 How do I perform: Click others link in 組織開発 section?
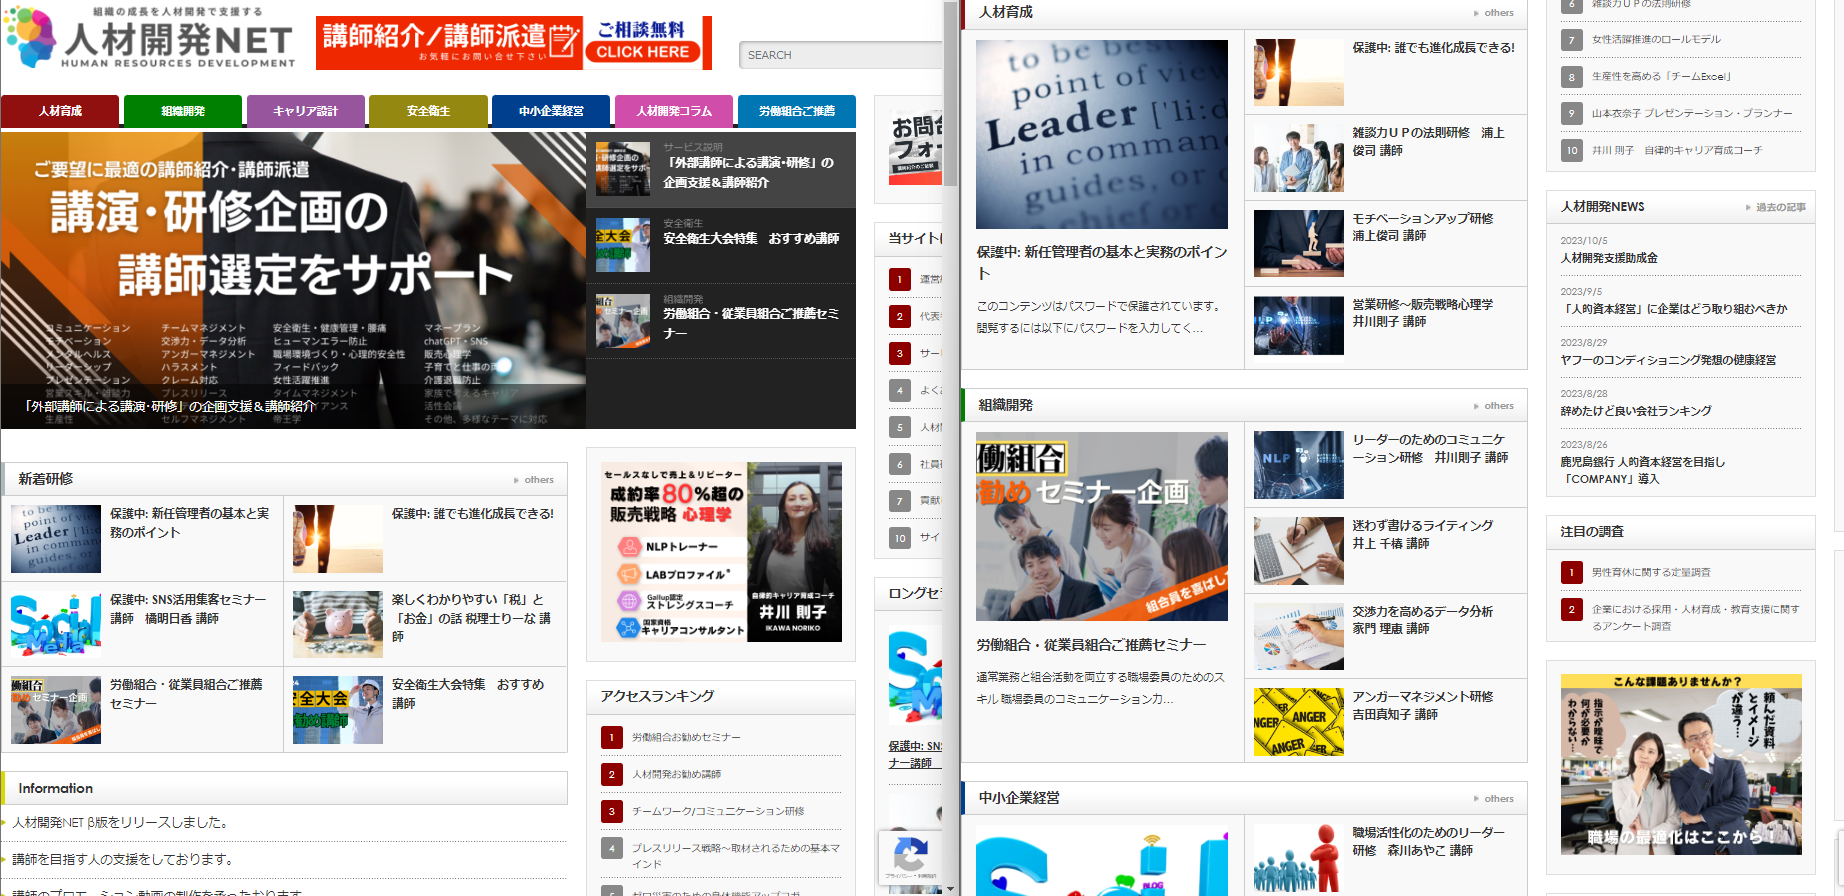pos(1494,406)
